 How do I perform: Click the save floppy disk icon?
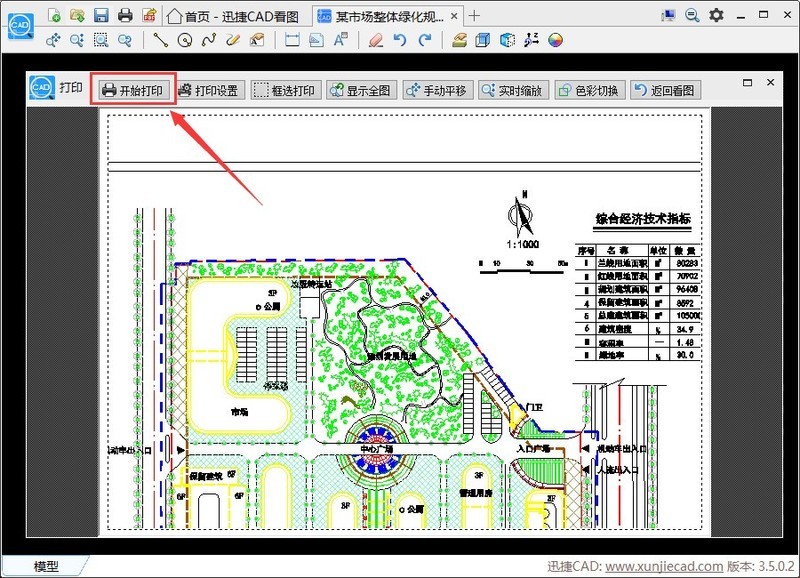101,15
